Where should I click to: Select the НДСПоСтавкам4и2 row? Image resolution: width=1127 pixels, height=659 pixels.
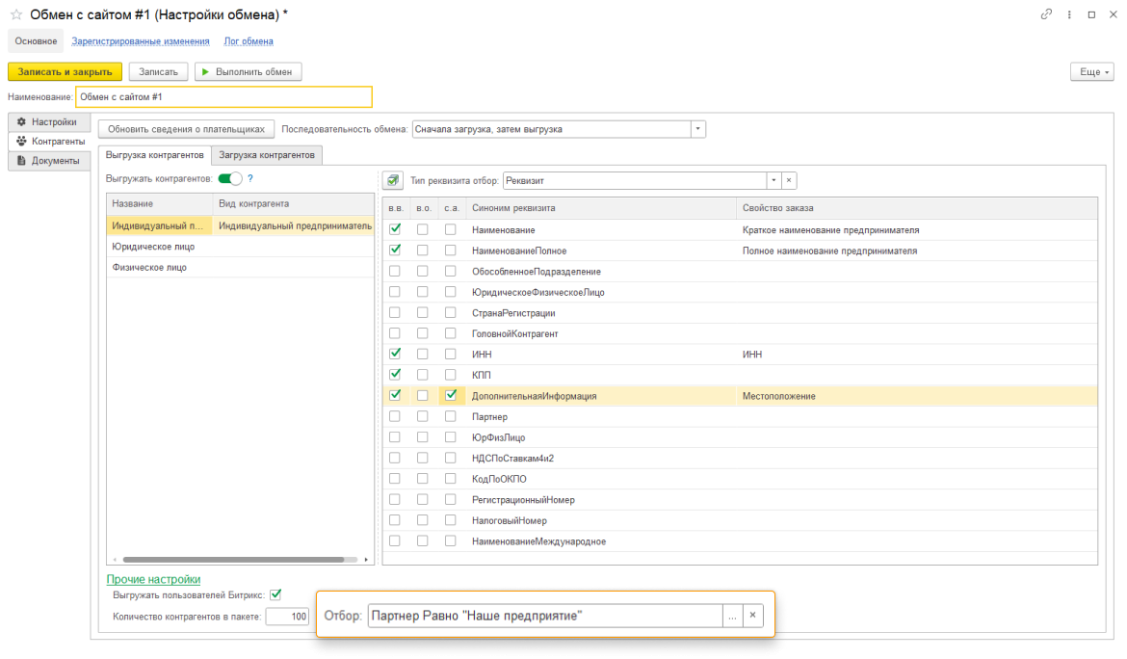click(x=740, y=458)
